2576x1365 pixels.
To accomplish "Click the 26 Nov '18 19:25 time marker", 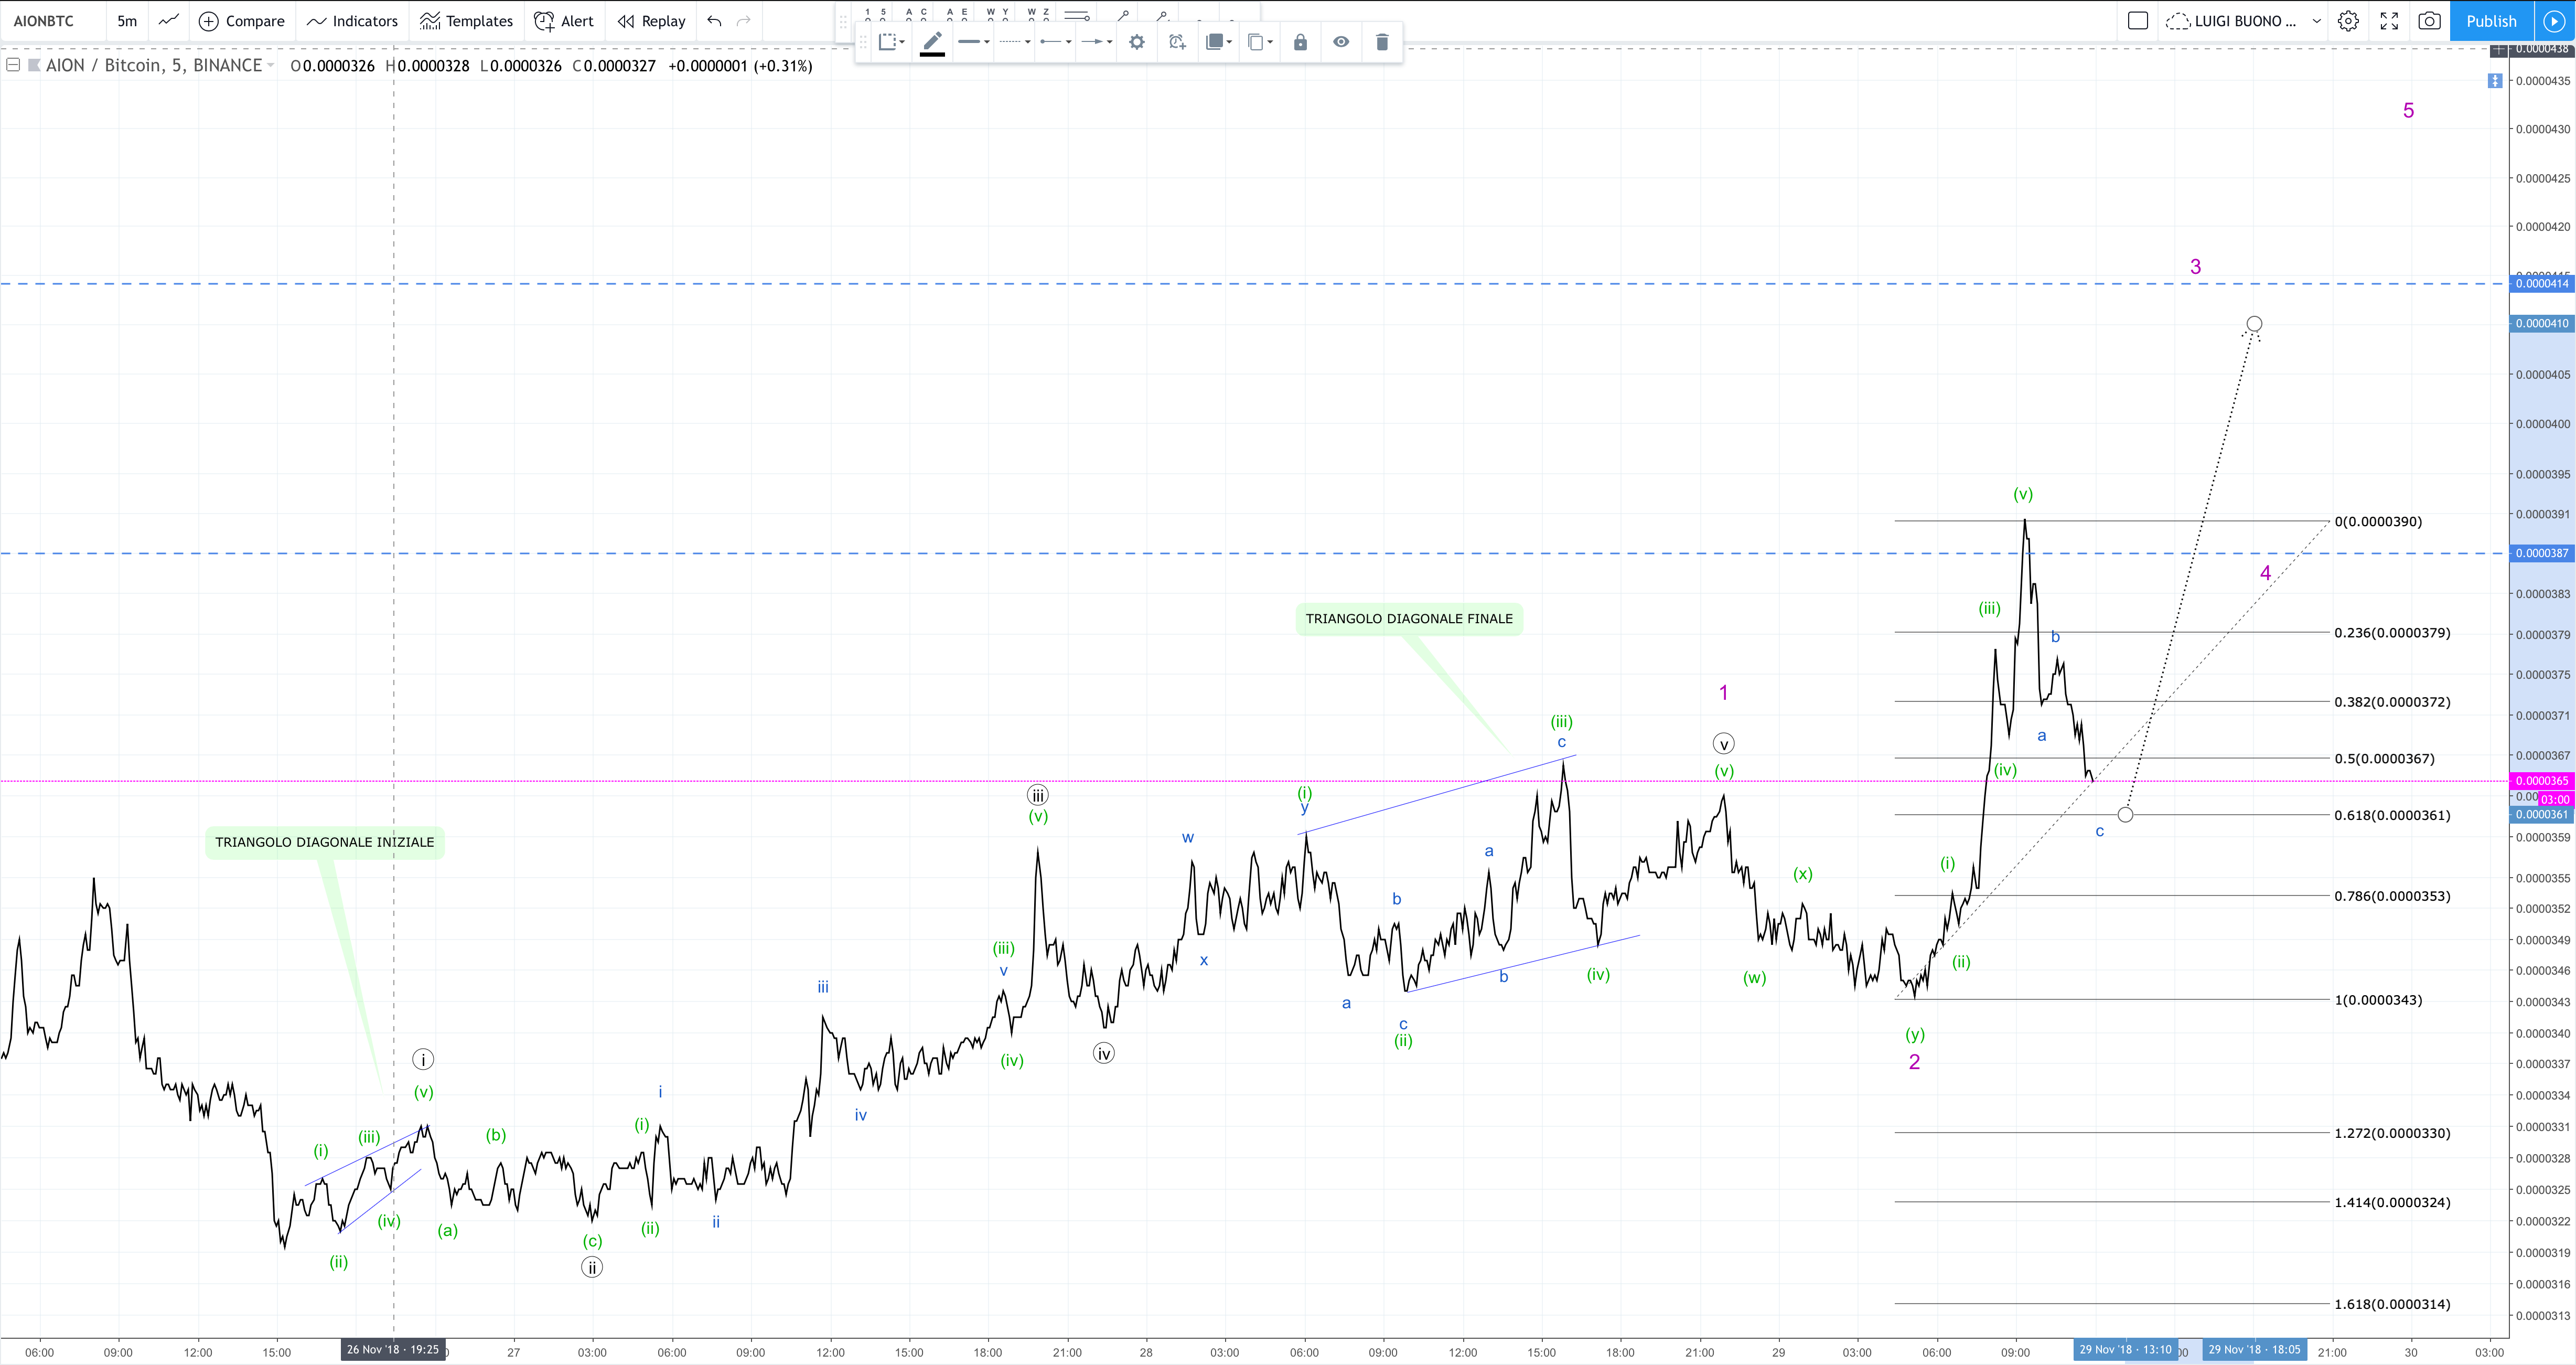I will pyautogui.click(x=393, y=1350).
